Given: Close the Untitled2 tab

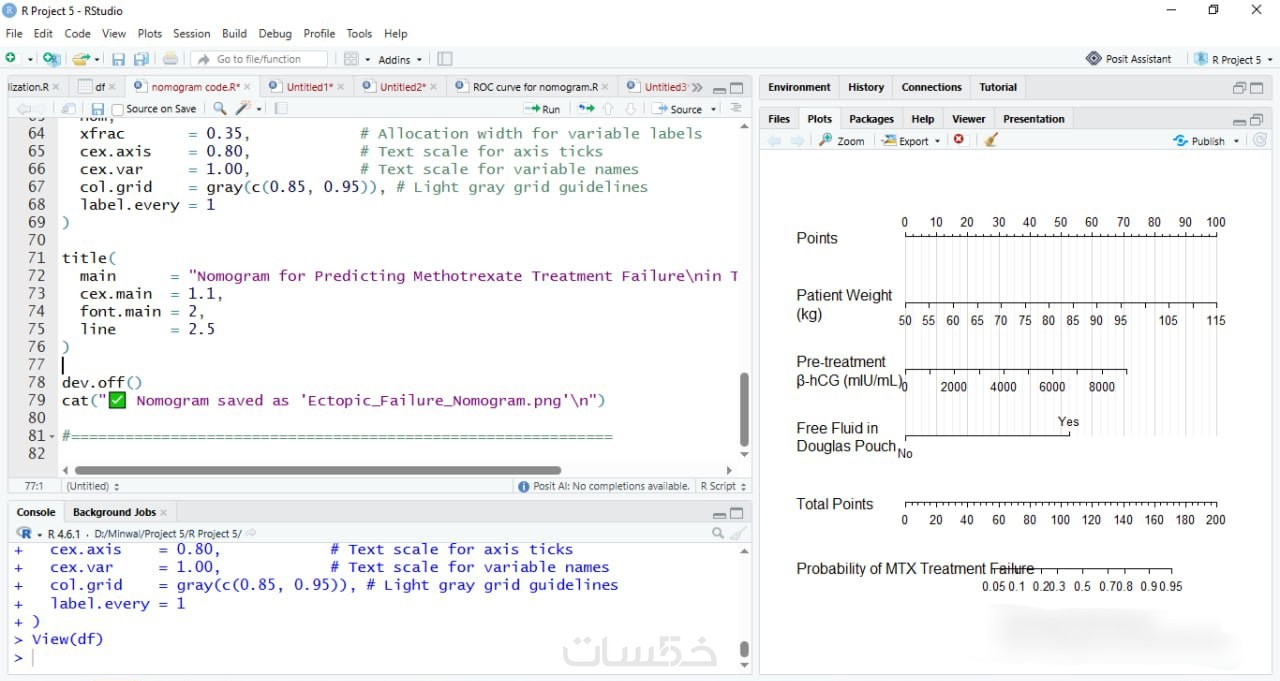Looking at the screenshot, I should [433, 87].
